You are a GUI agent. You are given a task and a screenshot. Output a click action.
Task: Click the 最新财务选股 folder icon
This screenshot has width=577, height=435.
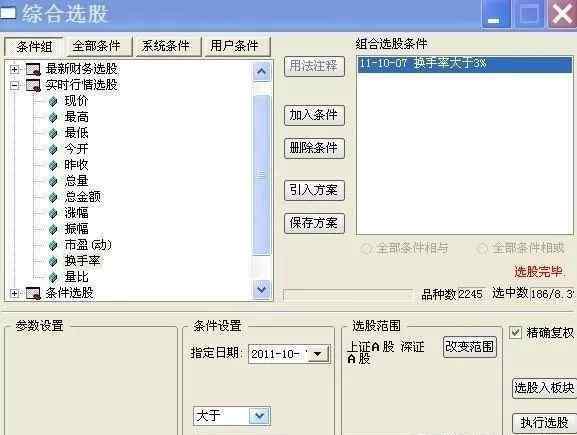click(x=33, y=69)
